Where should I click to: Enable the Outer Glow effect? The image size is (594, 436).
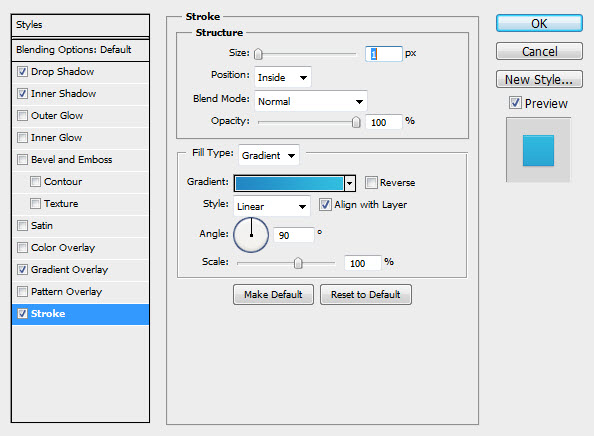pos(22,116)
